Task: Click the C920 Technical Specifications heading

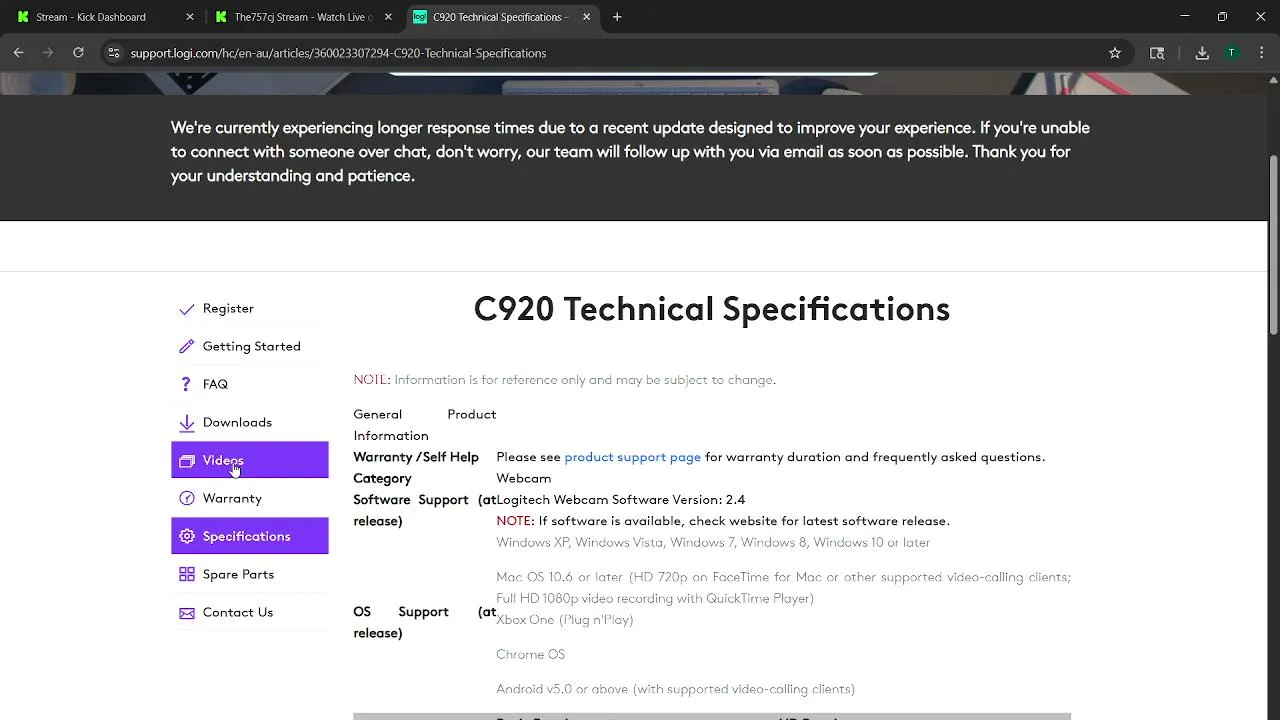Action: pyautogui.click(x=711, y=309)
